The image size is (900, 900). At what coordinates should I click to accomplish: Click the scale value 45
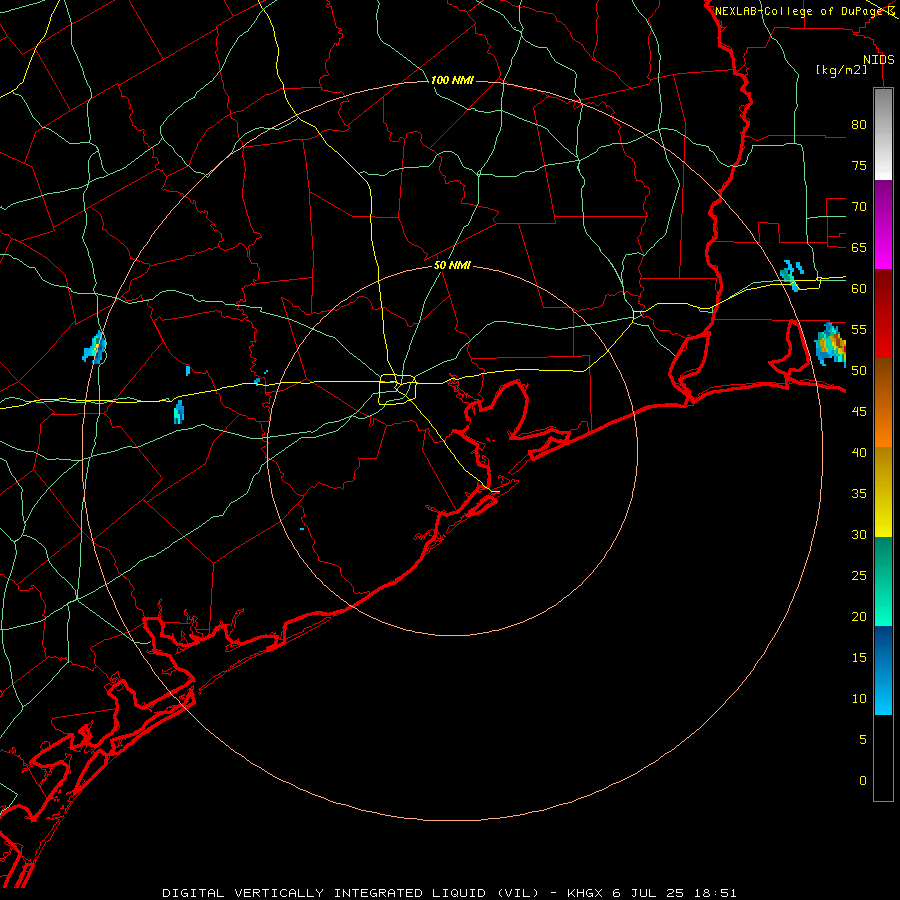[859, 412]
